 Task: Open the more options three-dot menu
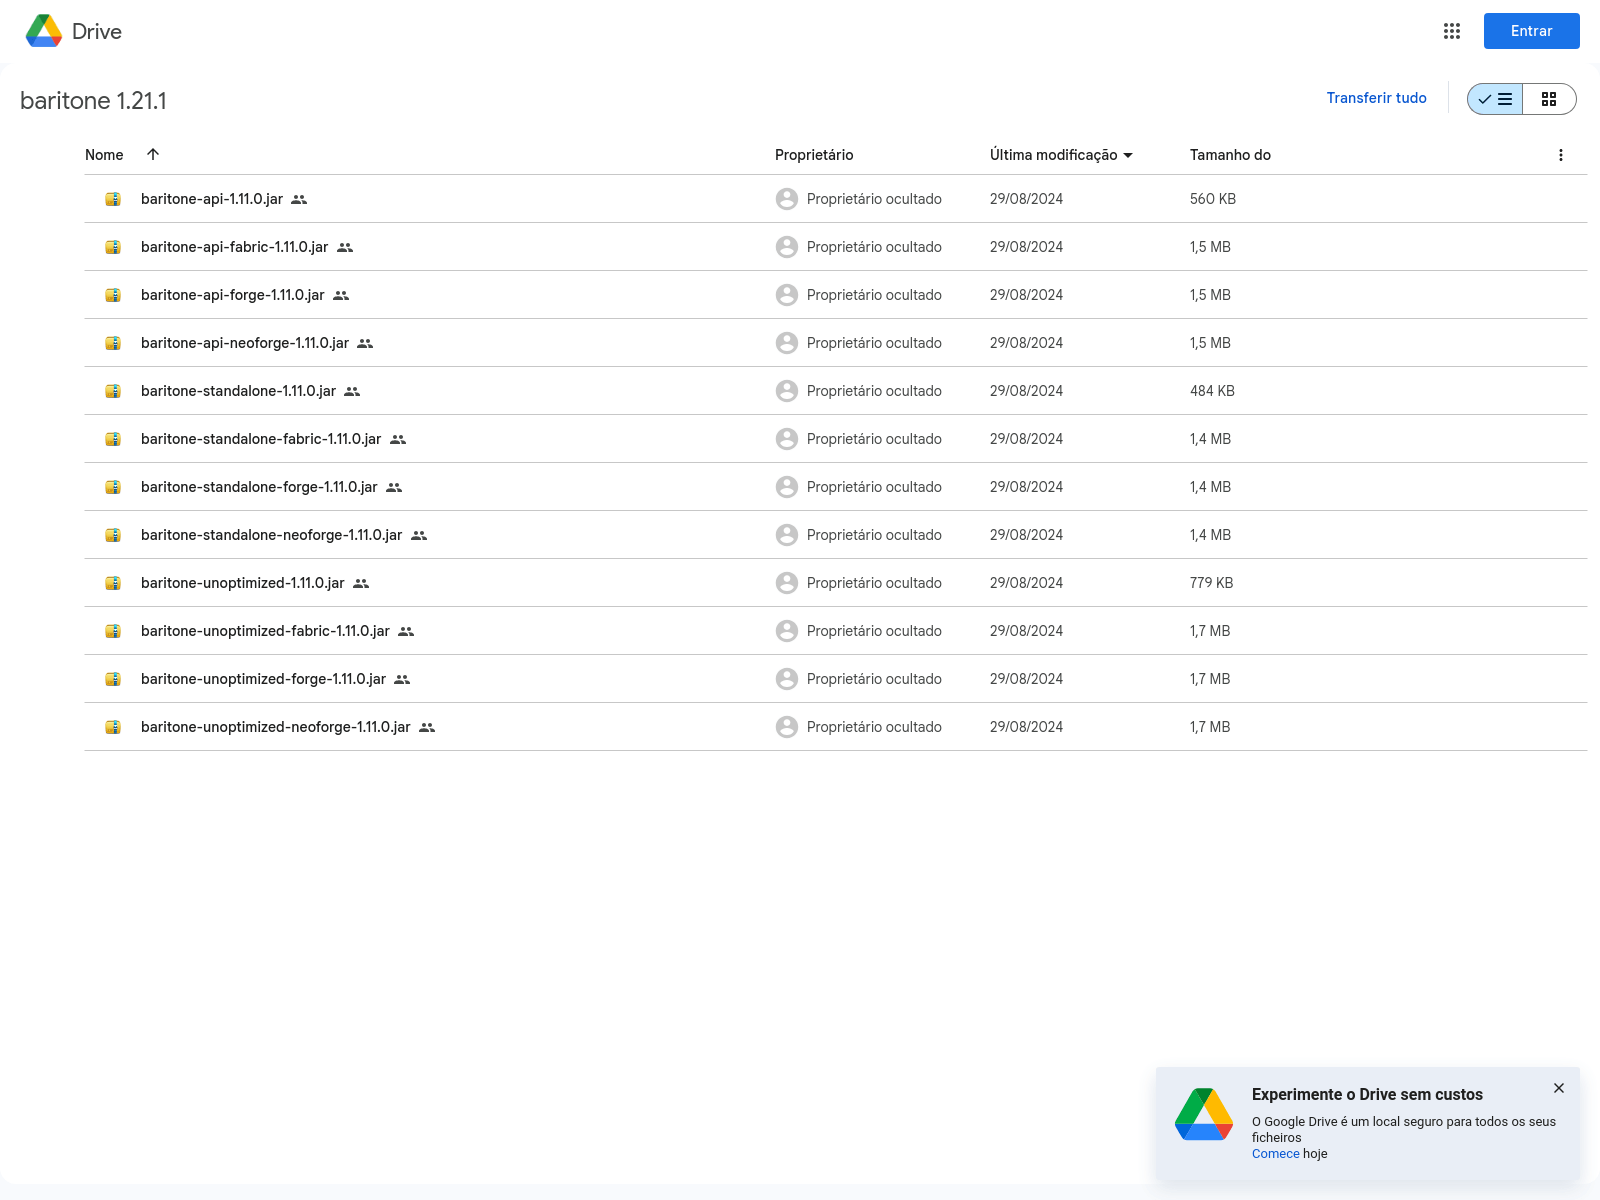click(x=1561, y=155)
